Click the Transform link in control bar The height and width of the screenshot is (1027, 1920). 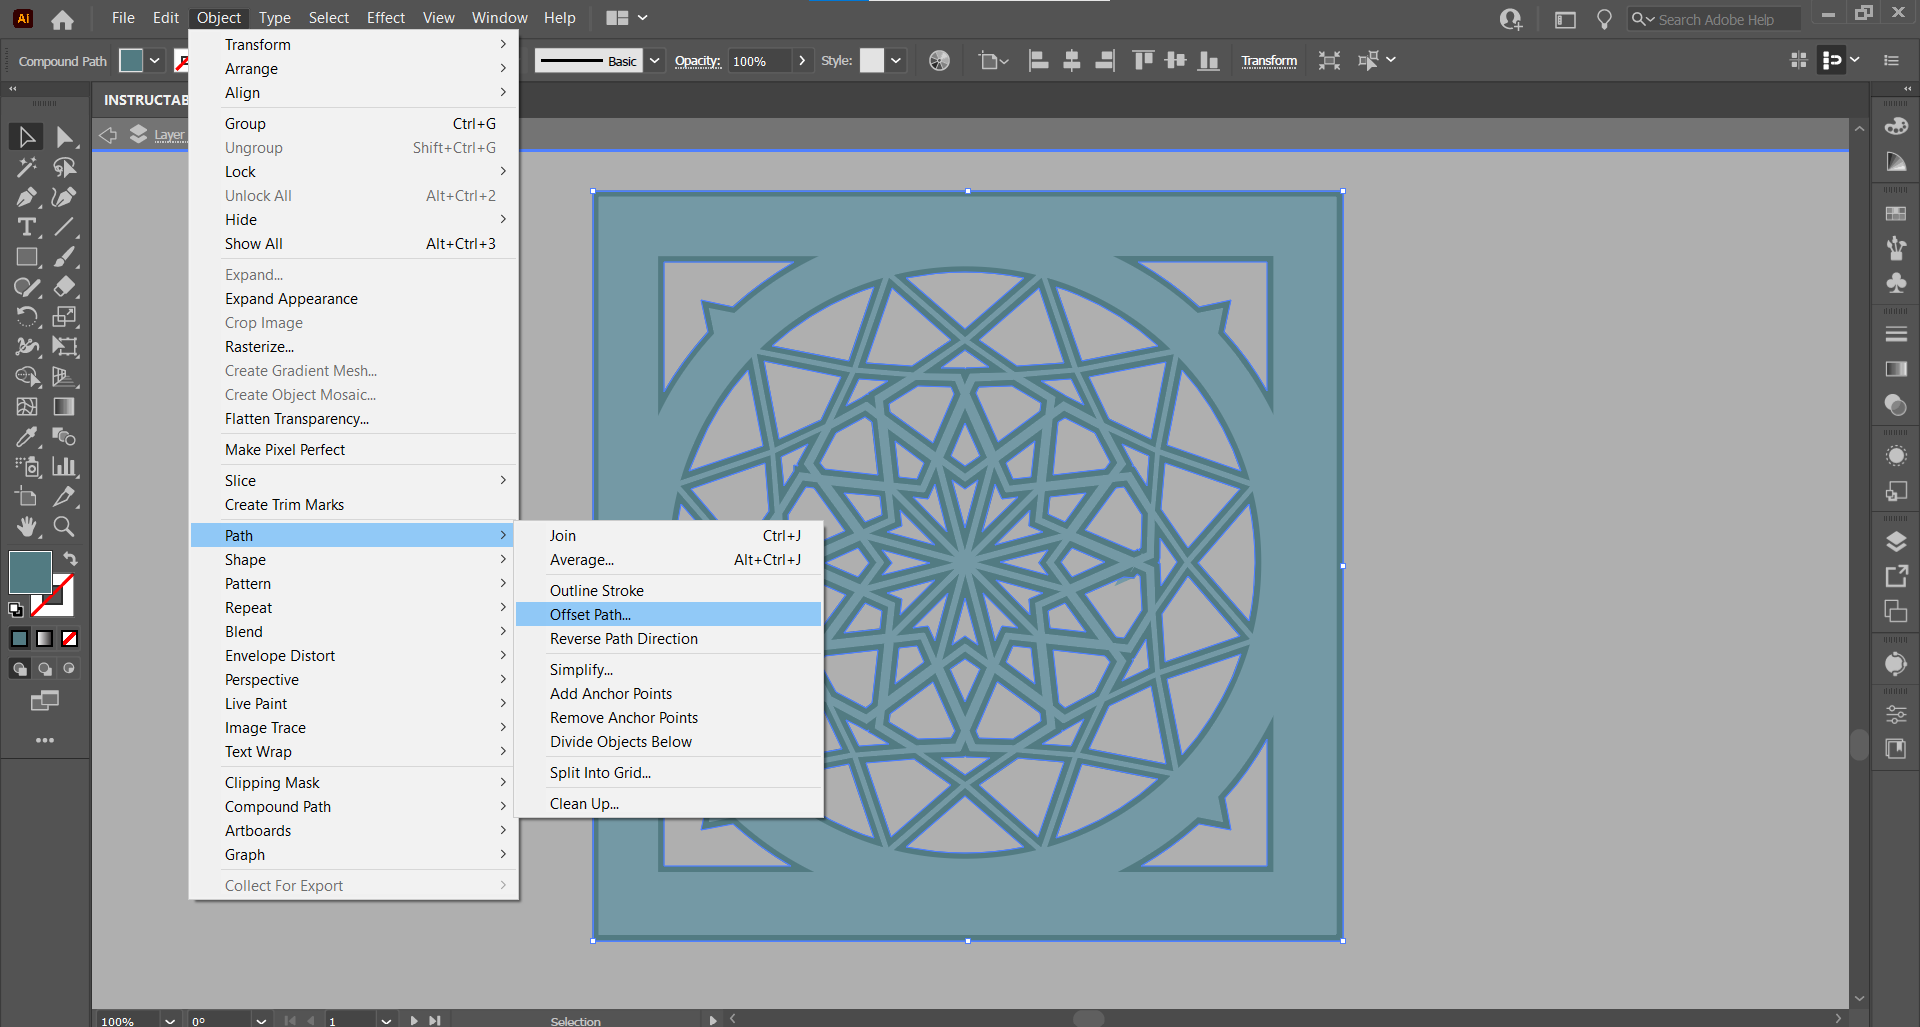pyautogui.click(x=1268, y=61)
